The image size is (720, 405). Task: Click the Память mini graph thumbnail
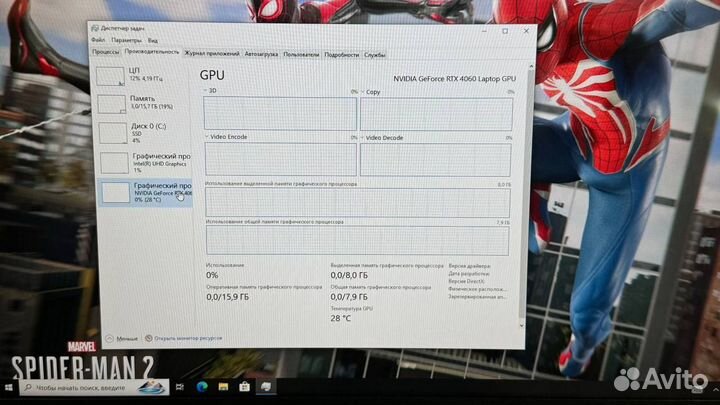click(112, 104)
